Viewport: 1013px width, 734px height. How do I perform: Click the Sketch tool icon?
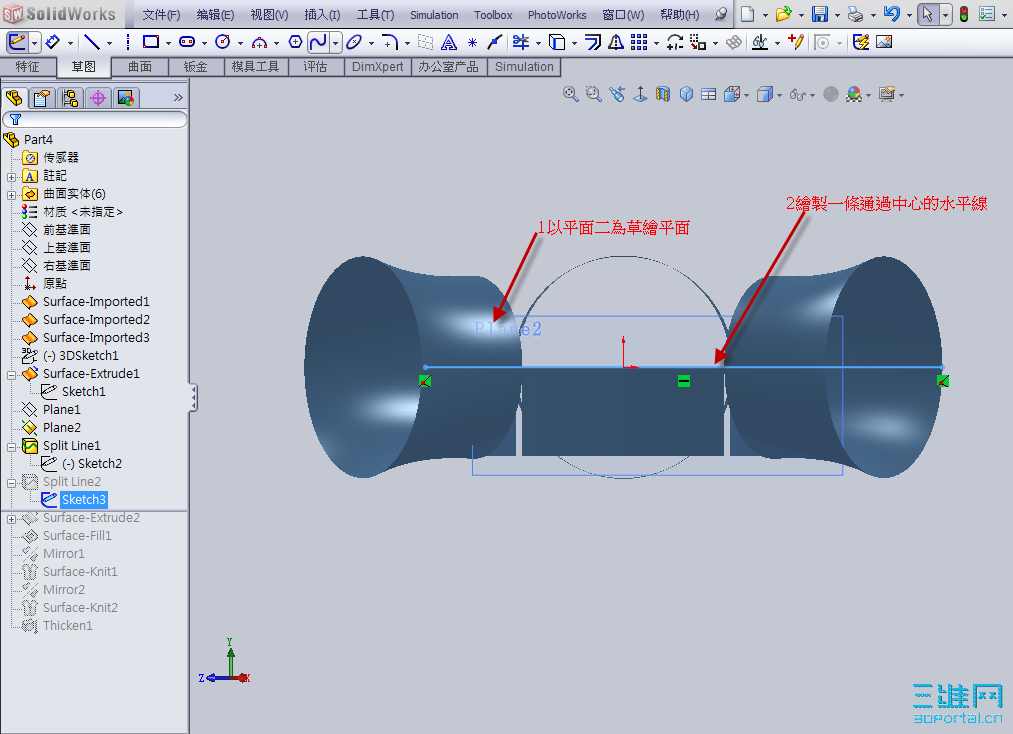(17, 43)
